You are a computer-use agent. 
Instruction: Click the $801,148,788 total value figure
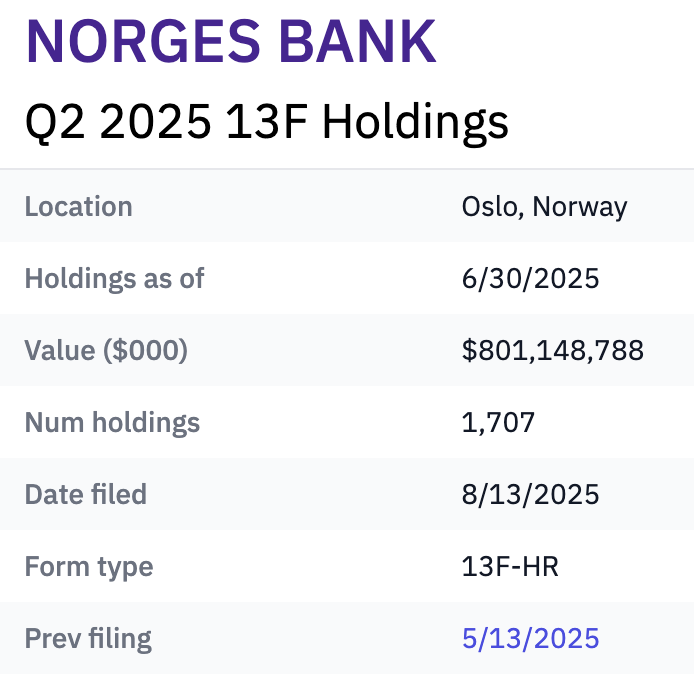pyautogui.click(x=552, y=350)
